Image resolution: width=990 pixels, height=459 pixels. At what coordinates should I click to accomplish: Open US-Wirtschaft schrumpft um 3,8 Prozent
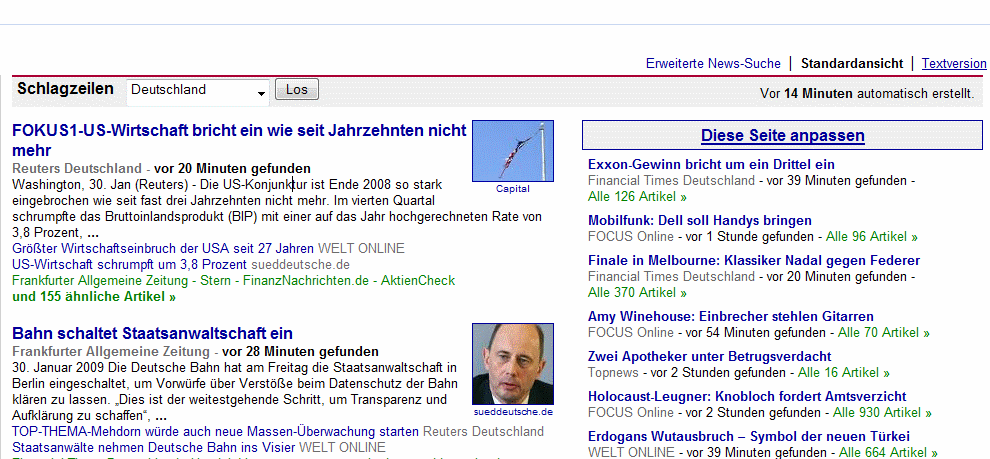point(130,265)
